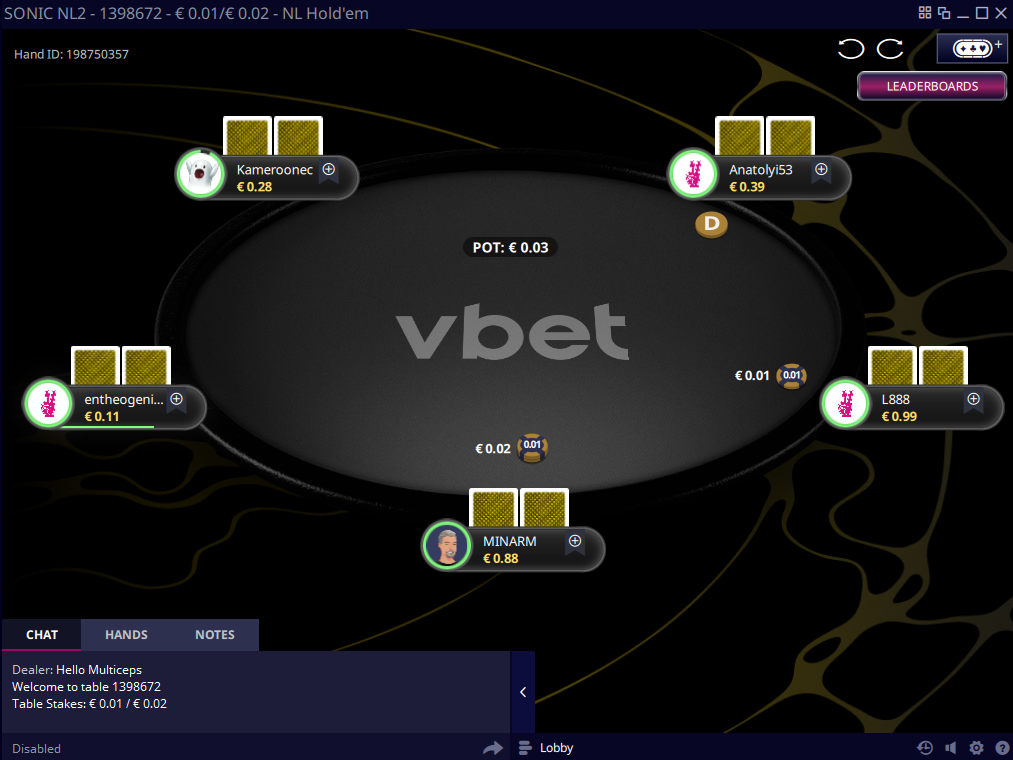The width and height of the screenshot is (1013, 760).
Task: Switch to the NOTES tab
Action: click(x=215, y=635)
